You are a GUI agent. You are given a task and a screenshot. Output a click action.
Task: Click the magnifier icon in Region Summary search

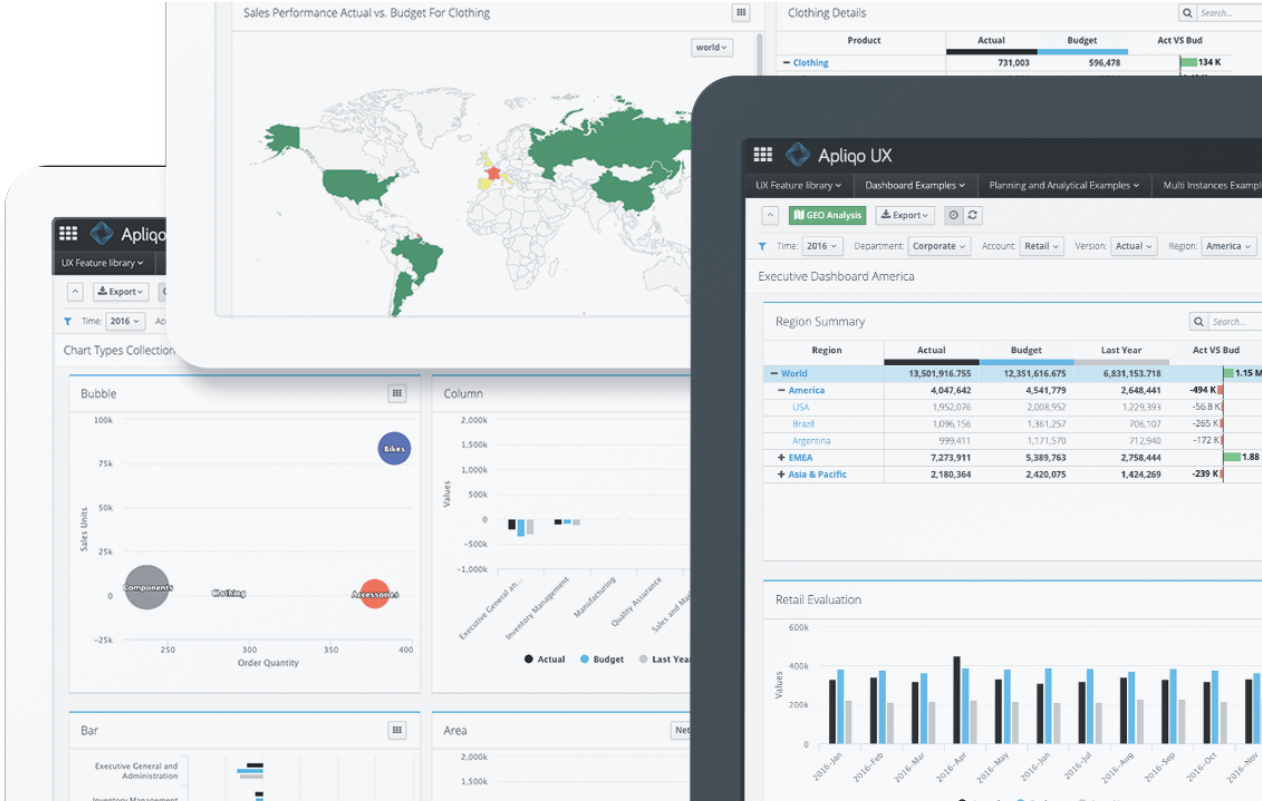(x=1199, y=322)
